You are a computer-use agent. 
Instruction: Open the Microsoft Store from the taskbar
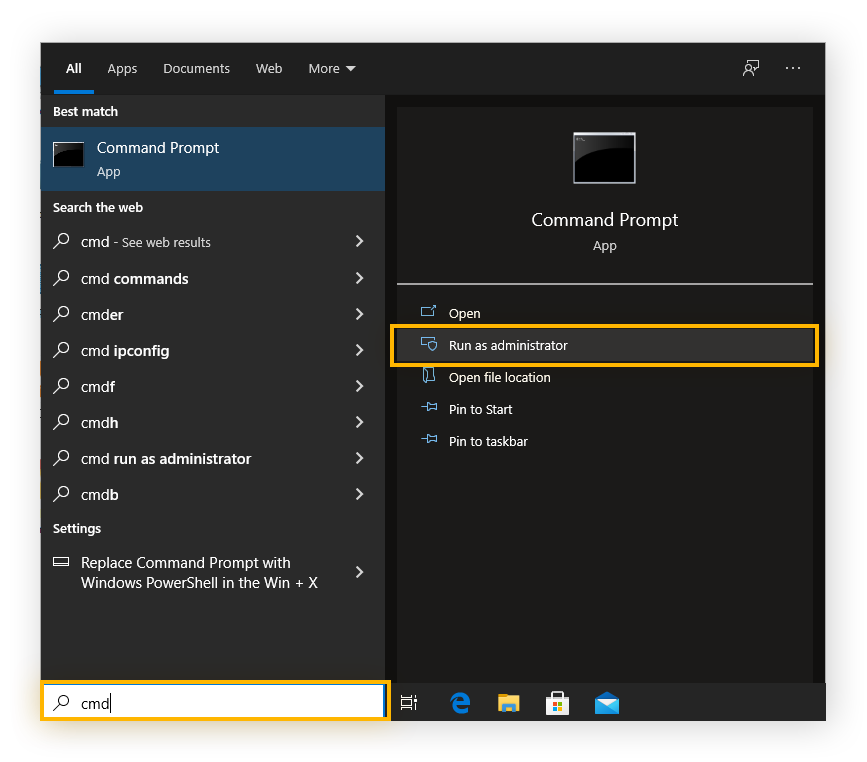(x=557, y=703)
